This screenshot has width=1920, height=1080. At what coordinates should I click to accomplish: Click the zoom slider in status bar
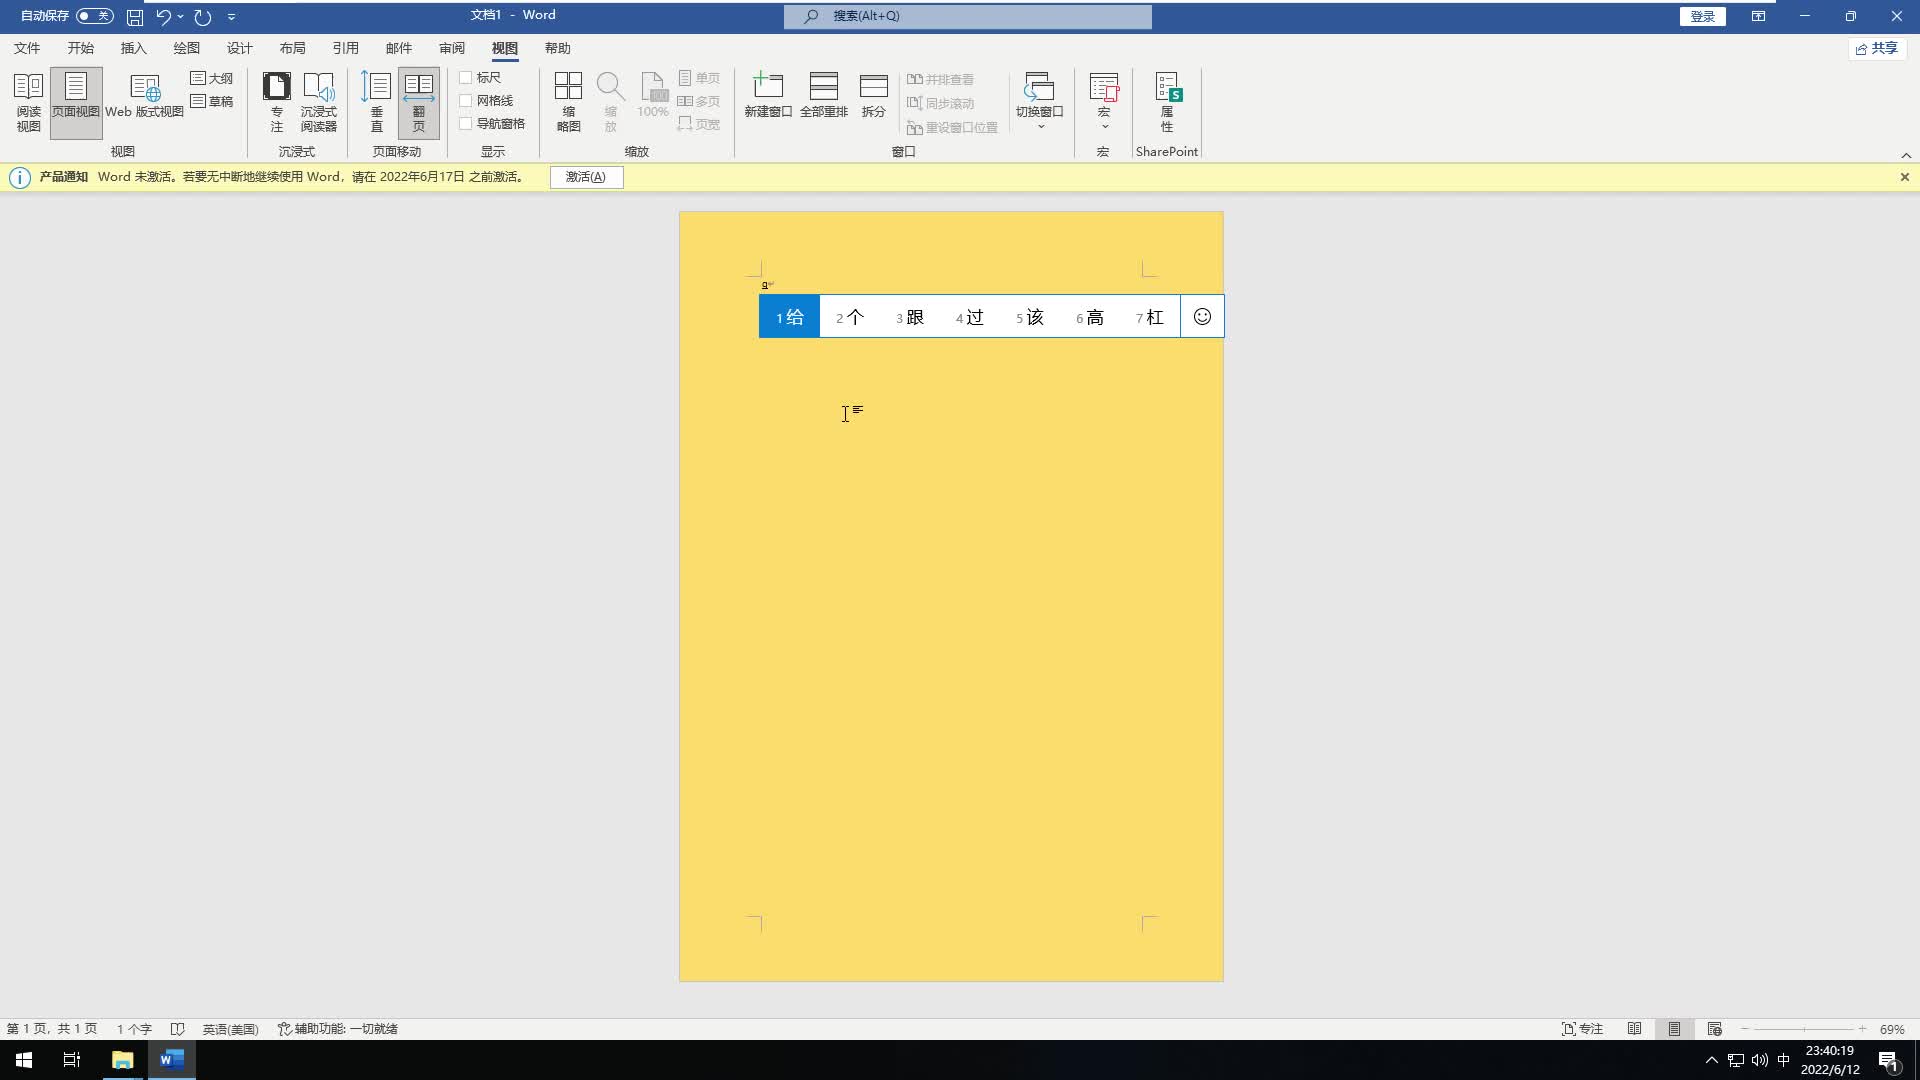[1804, 1029]
